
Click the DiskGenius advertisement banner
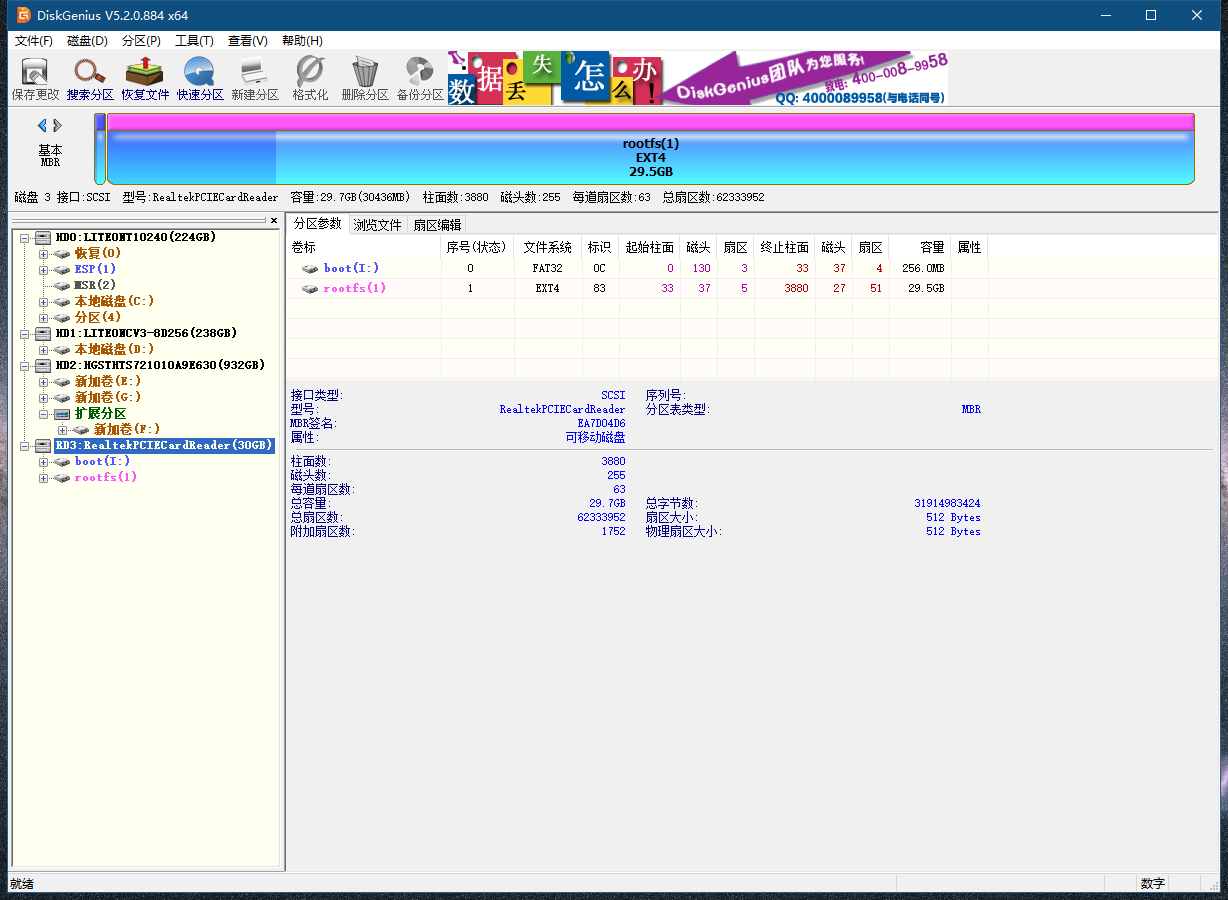[697, 78]
